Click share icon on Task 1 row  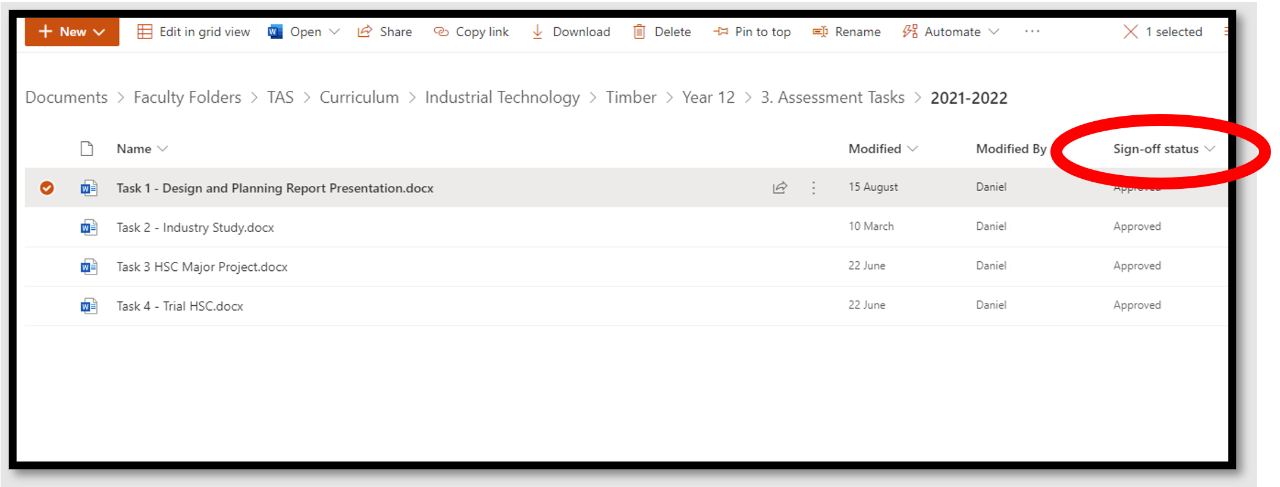point(780,187)
